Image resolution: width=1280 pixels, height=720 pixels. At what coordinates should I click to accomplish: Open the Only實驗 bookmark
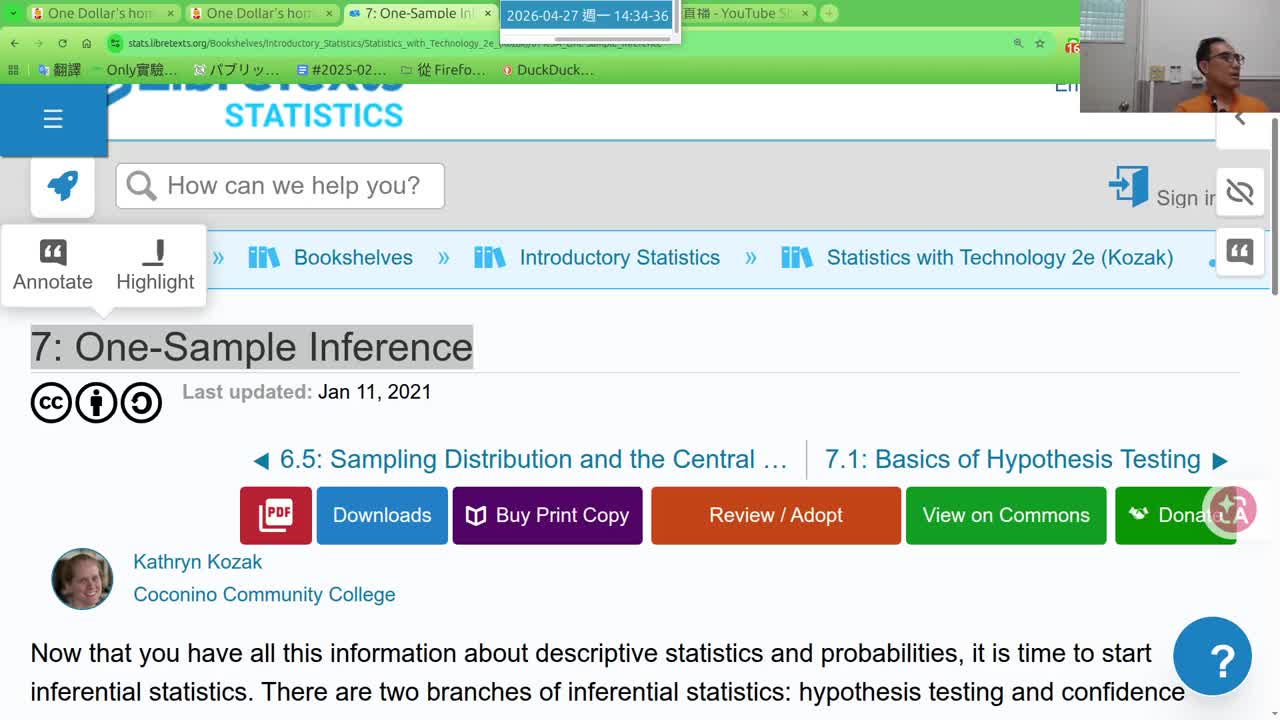pos(134,70)
